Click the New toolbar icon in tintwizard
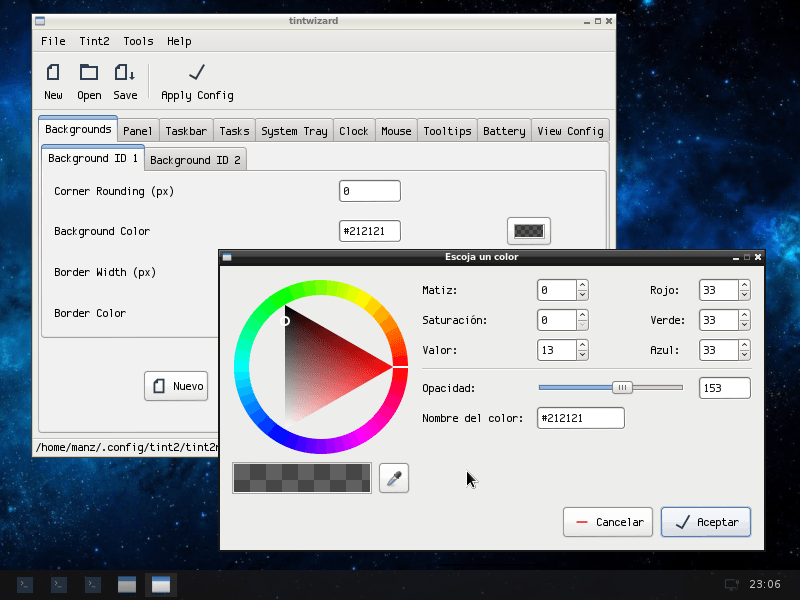The image size is (800, 600). (x=53, y=72)
